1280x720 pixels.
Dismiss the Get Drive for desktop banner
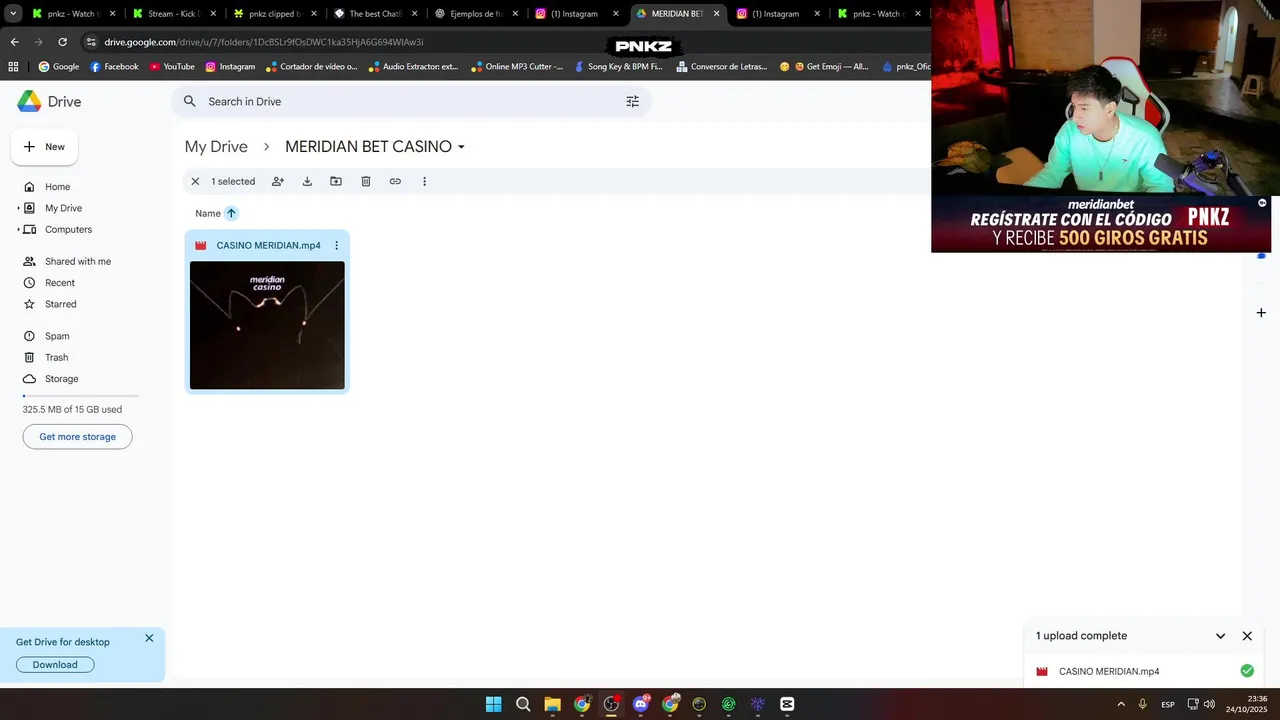point(149,638)
